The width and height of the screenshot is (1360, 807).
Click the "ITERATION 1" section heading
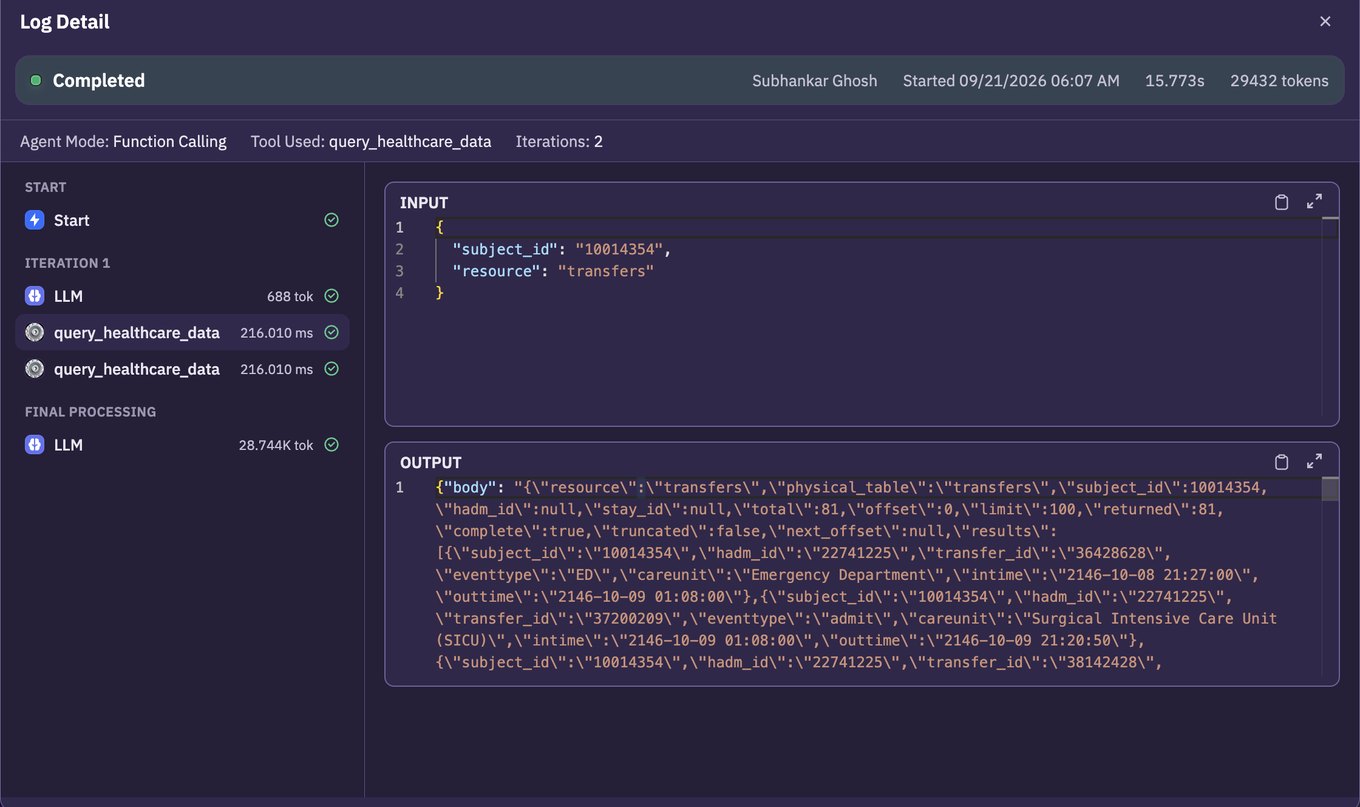coord(67,263)
